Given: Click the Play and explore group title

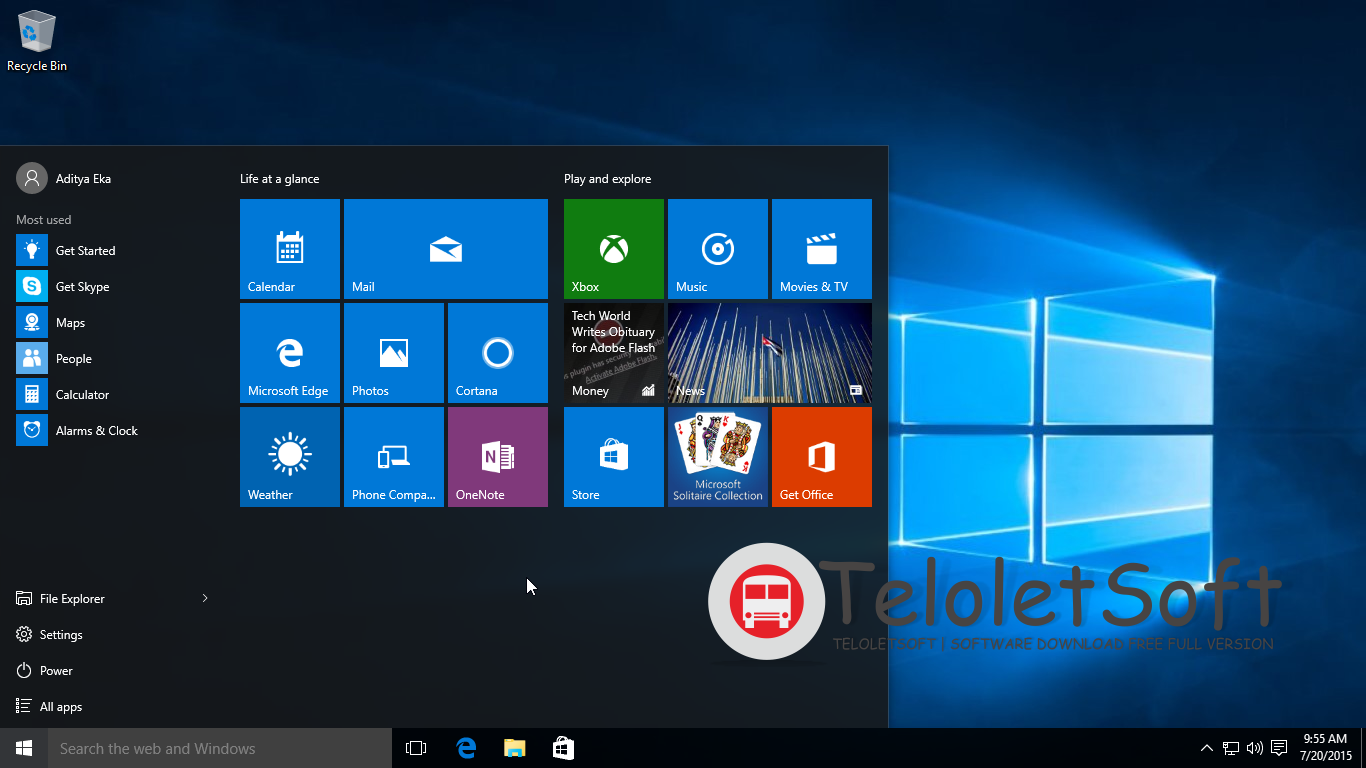Looking at the screenshot, I should coord(607,179).
